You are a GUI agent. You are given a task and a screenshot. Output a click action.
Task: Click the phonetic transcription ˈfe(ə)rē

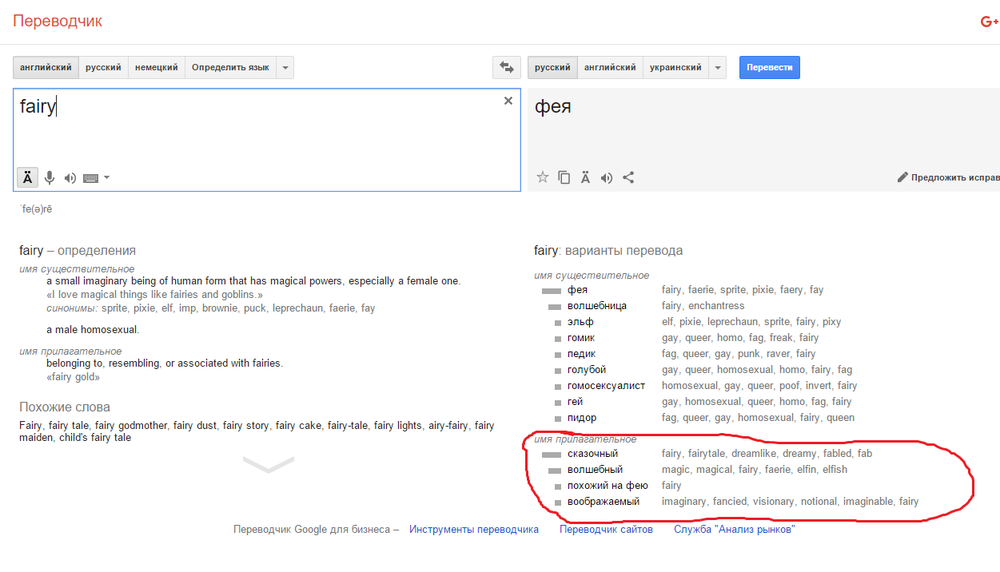36,209
